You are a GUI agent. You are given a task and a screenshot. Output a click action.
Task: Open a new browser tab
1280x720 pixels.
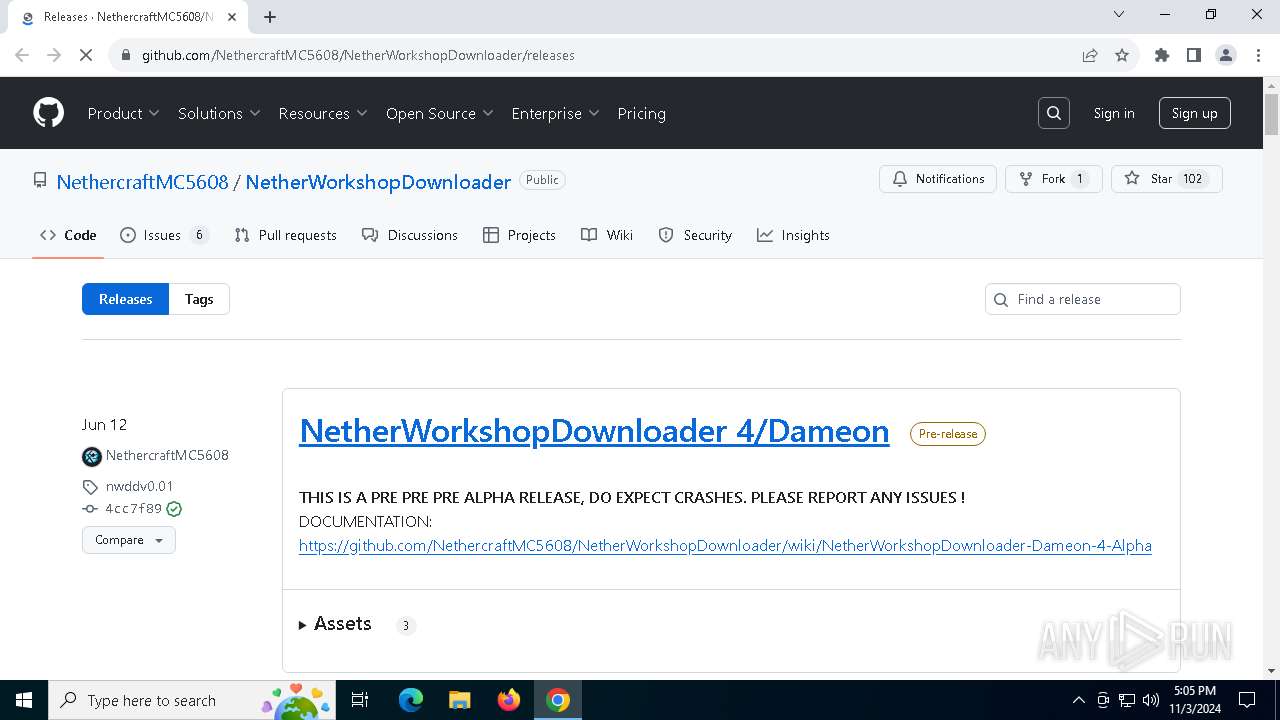pos(270,17)
